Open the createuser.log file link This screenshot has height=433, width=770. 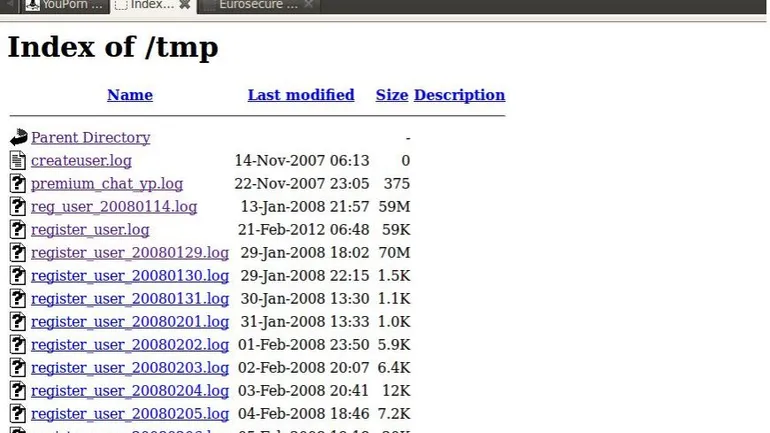pyautogui.click(x=81, y=161)
